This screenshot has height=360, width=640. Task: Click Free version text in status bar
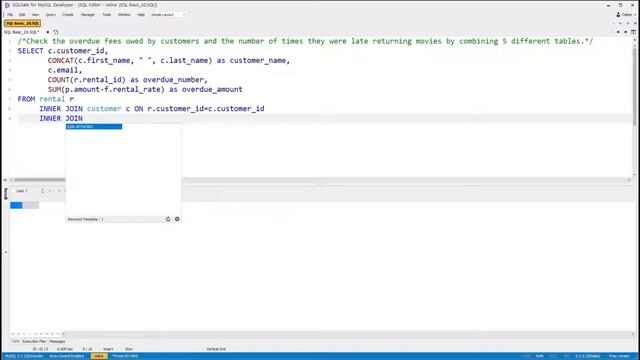point(619,356)
